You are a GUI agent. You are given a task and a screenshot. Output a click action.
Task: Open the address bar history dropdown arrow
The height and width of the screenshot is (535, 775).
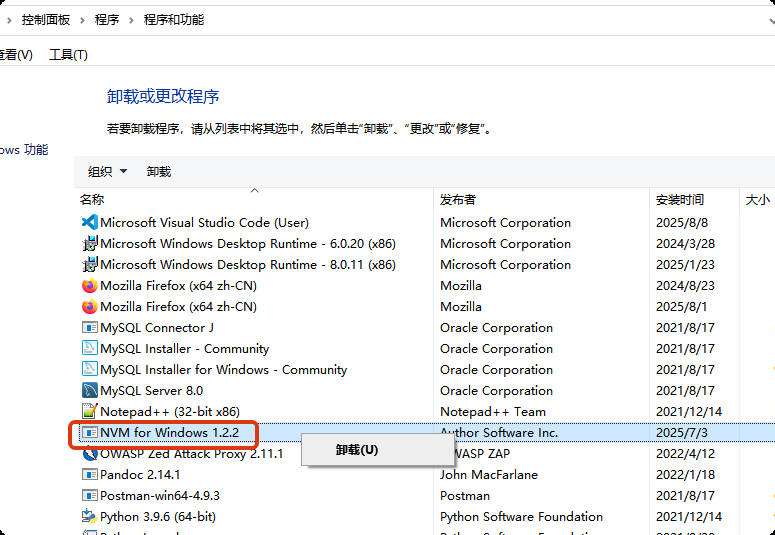(x=772, y=21)
